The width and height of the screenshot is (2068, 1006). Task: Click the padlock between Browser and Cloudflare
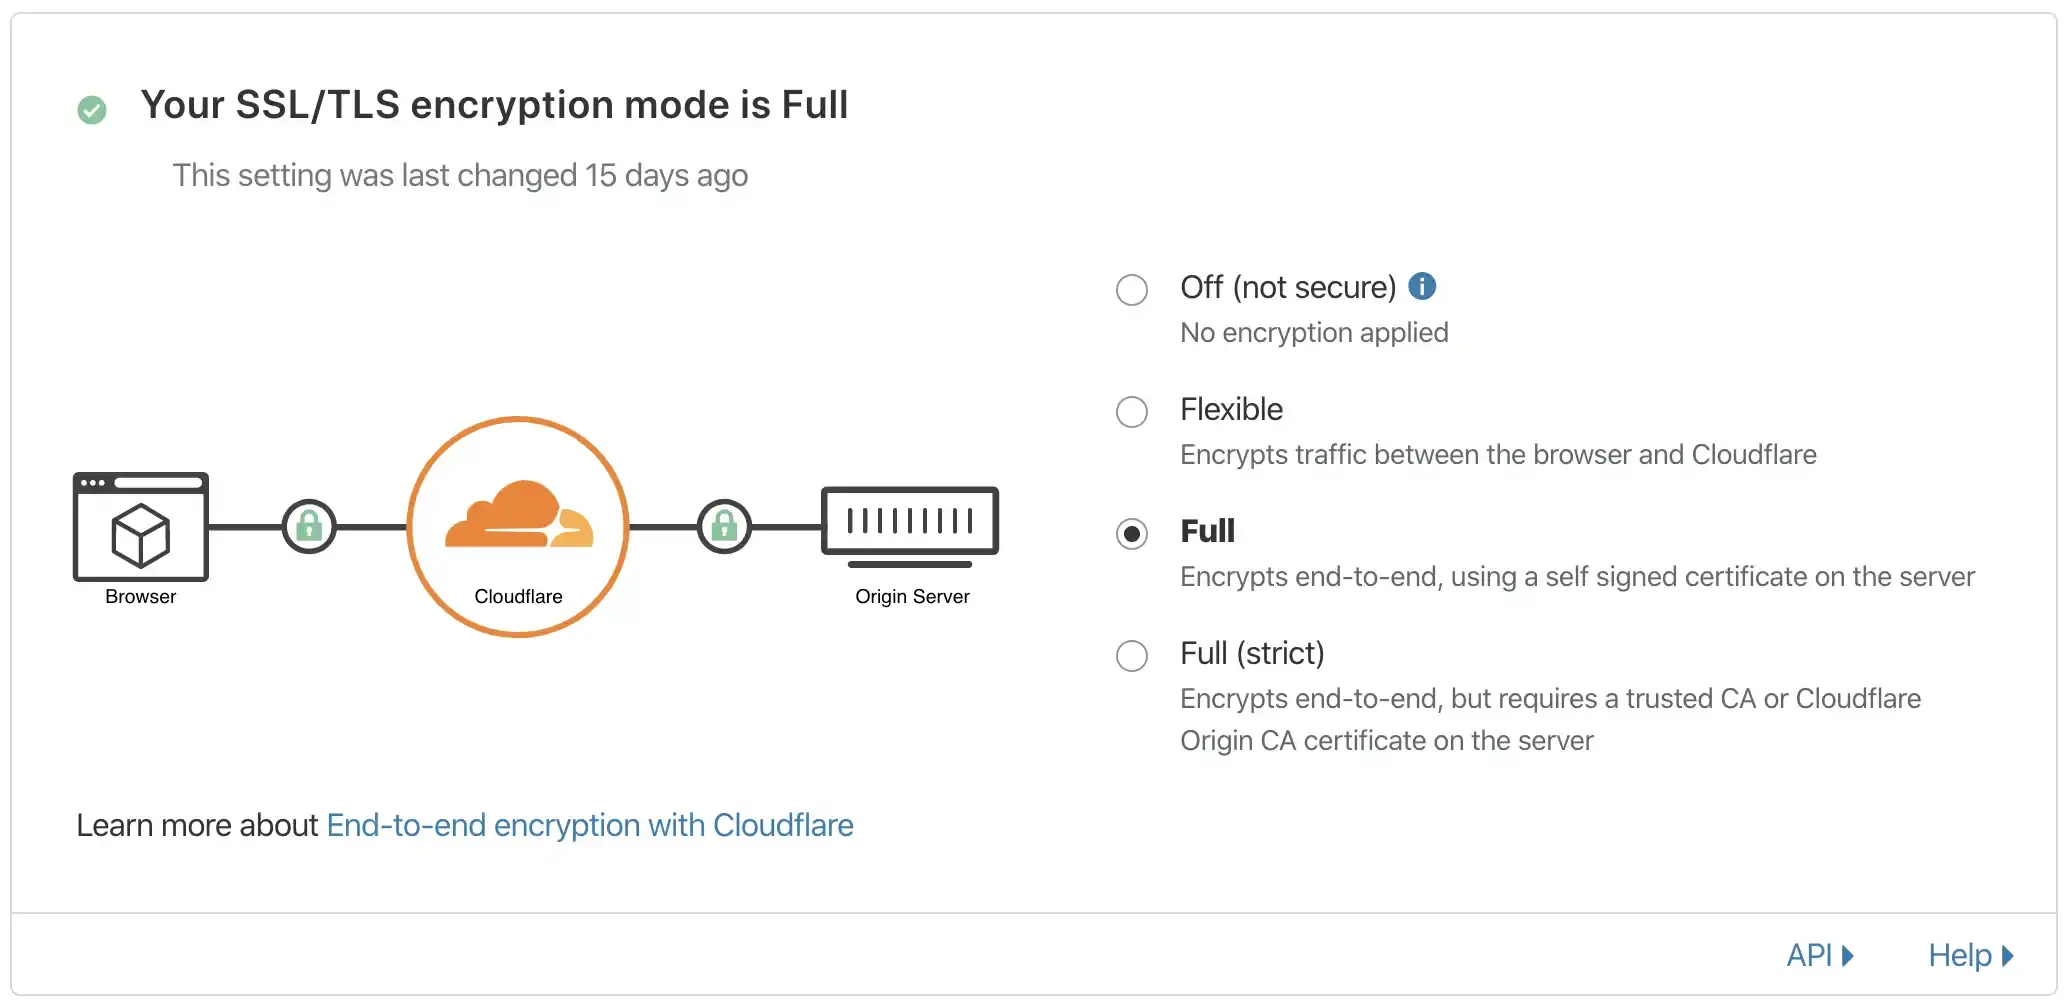pyautogui.click(x=309, y=526)
